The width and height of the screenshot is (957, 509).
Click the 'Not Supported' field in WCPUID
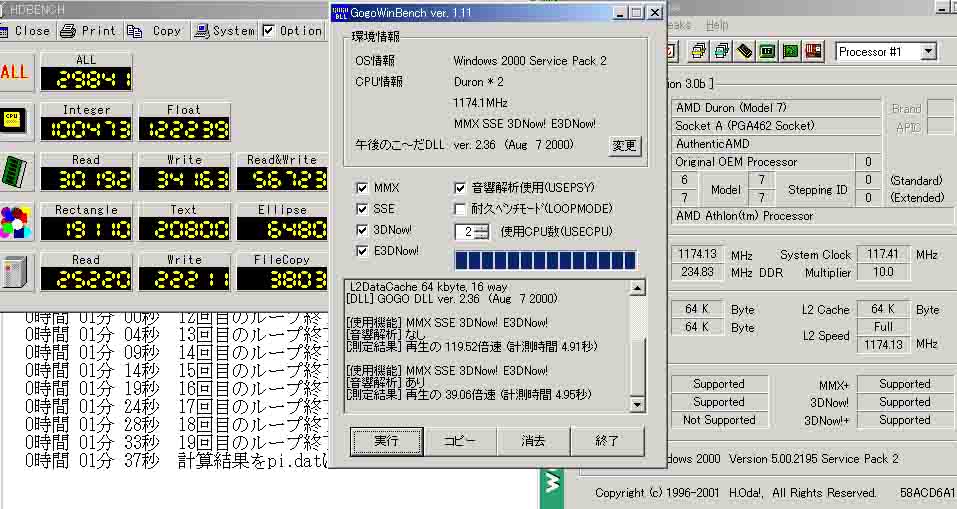pos(719,420)
